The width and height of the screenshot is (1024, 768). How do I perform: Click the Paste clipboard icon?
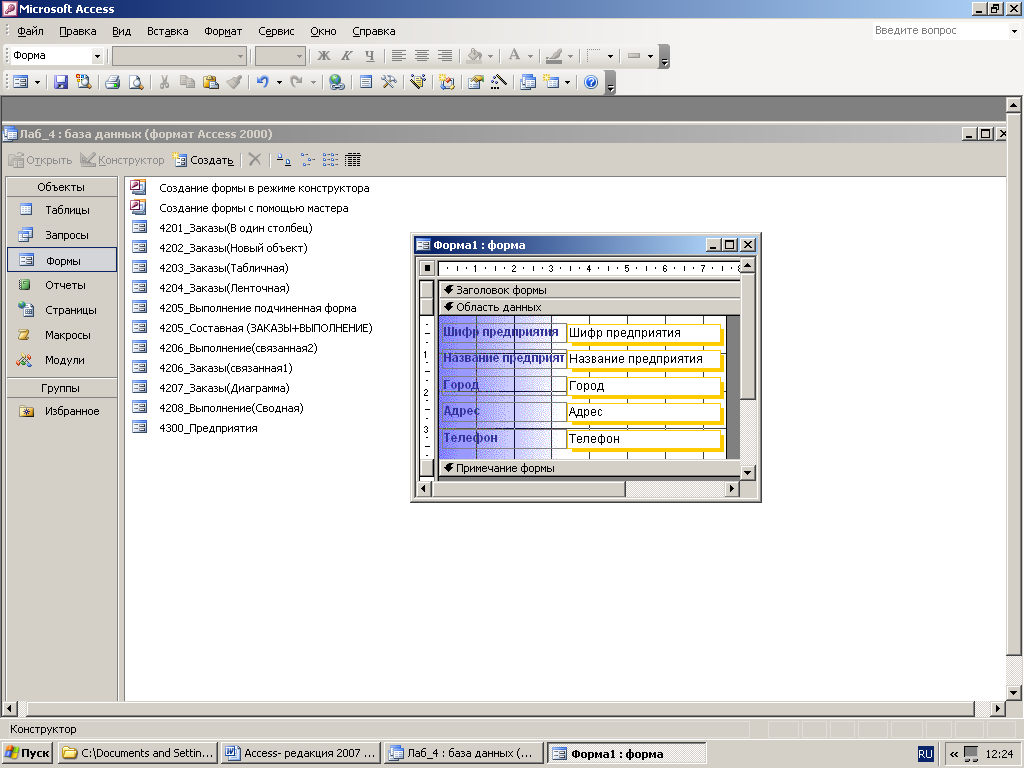coord(210,82)
